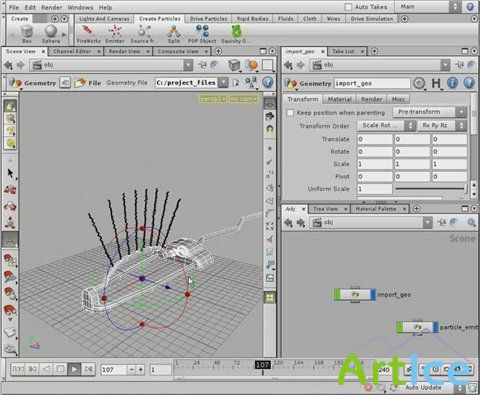Image resolution: width=480 pixels, height=395 pixels.
Task: Toggle pin on parameter pane
Action: tap(459, 65)
